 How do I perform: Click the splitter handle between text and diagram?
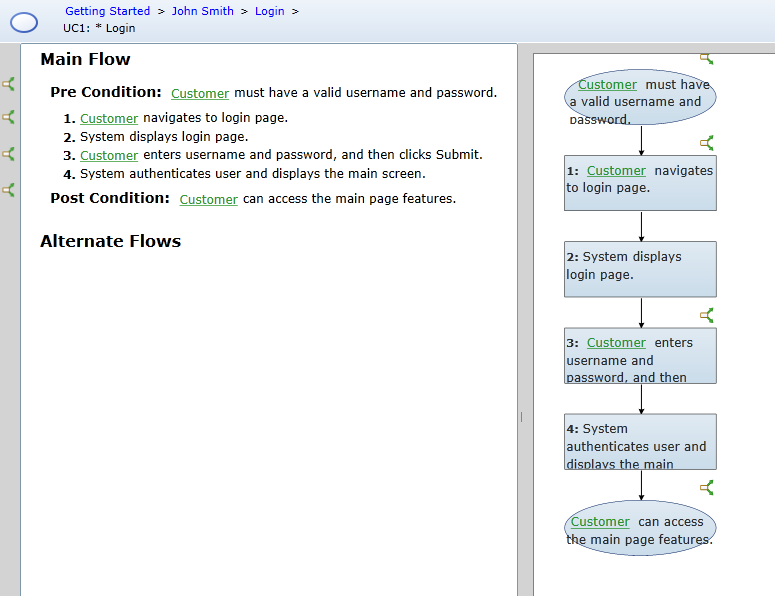coord(521,416)
